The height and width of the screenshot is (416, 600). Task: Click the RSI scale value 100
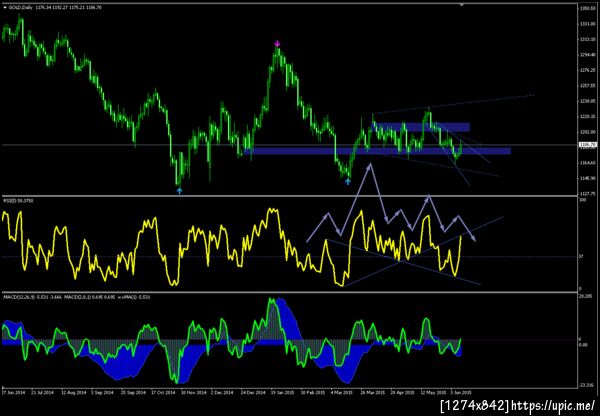(584, 200)
